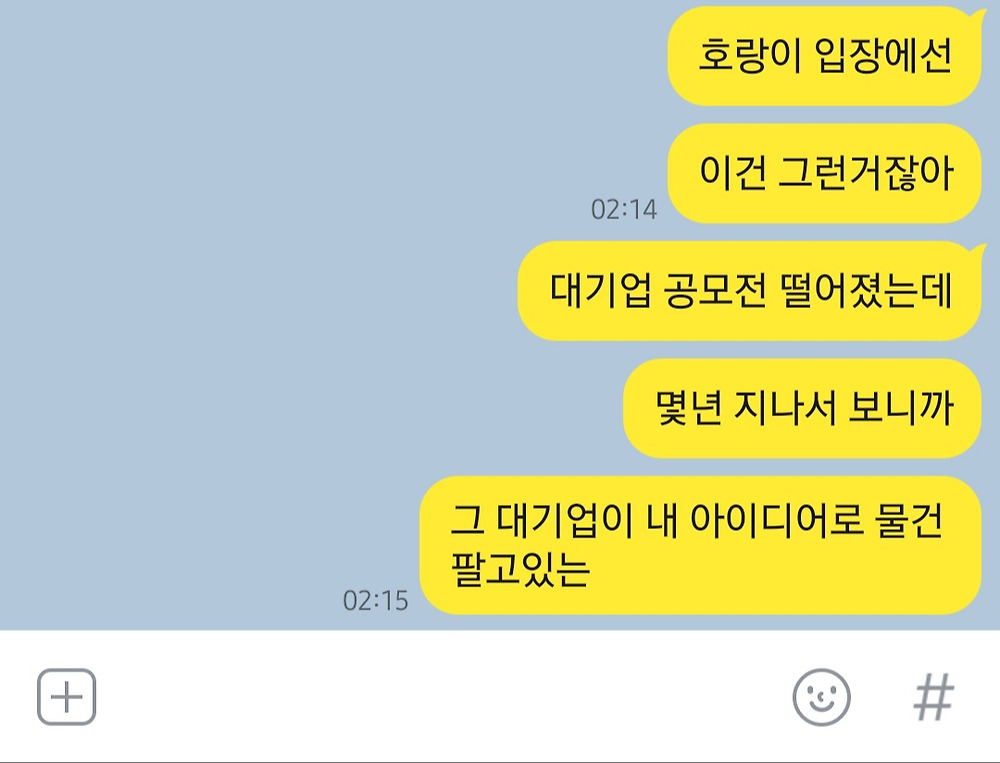Screen dimensions: 1000x763
Task: Select the message bubble "이건 그런거잖아"
Action: point(824,174)
